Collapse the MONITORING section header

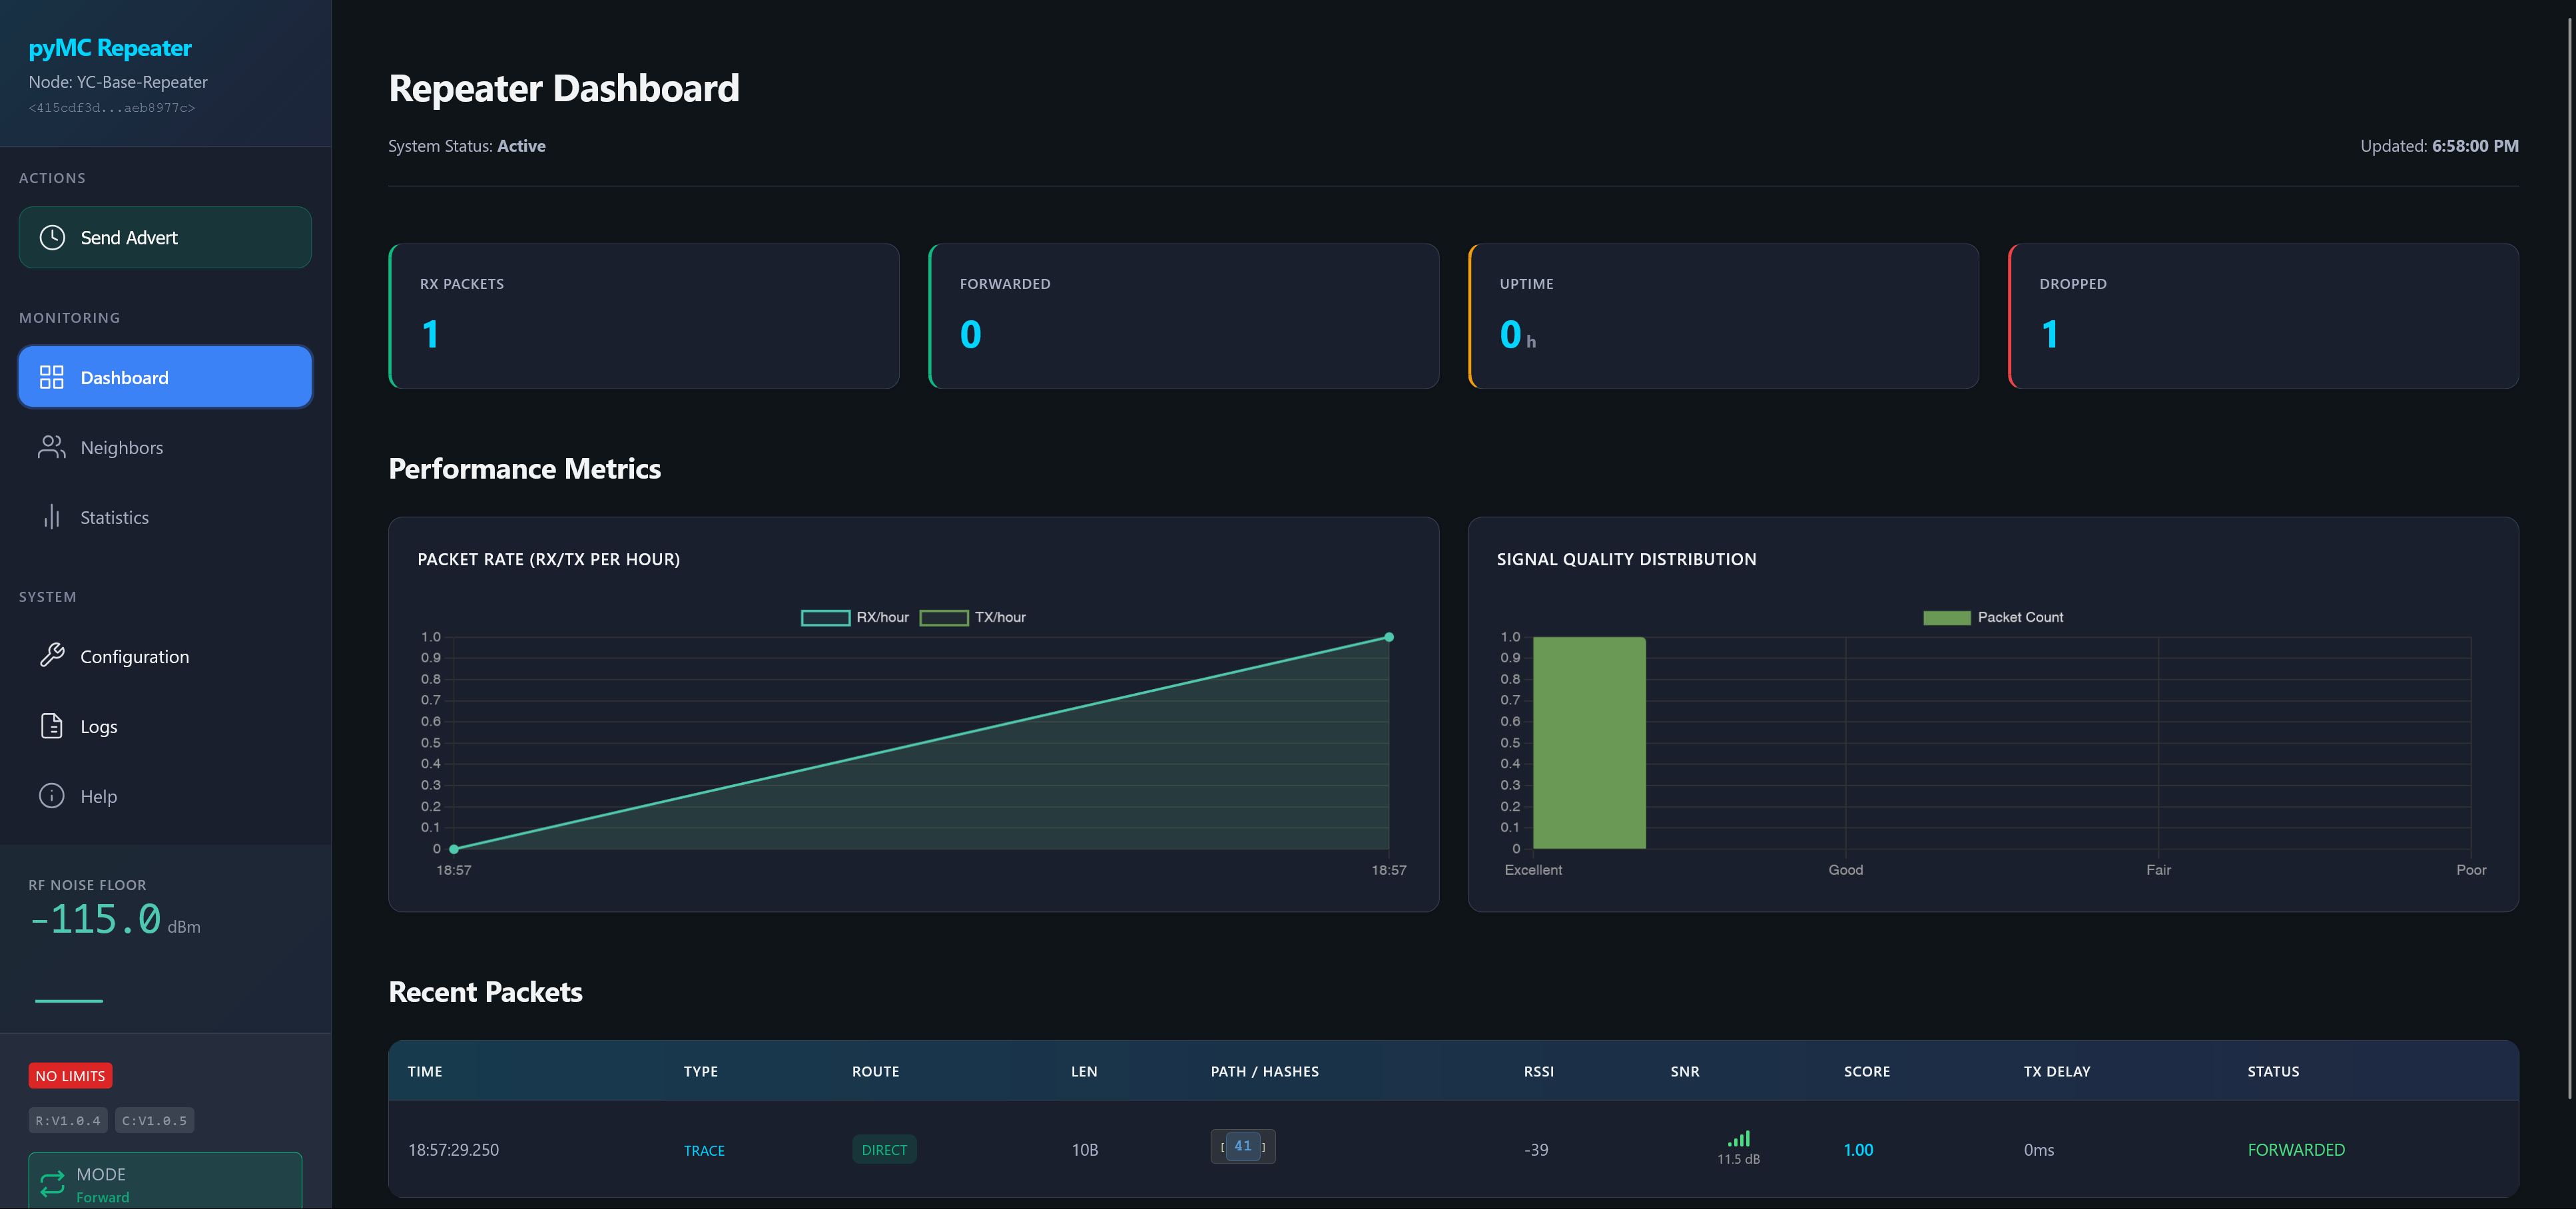[69, 317]
